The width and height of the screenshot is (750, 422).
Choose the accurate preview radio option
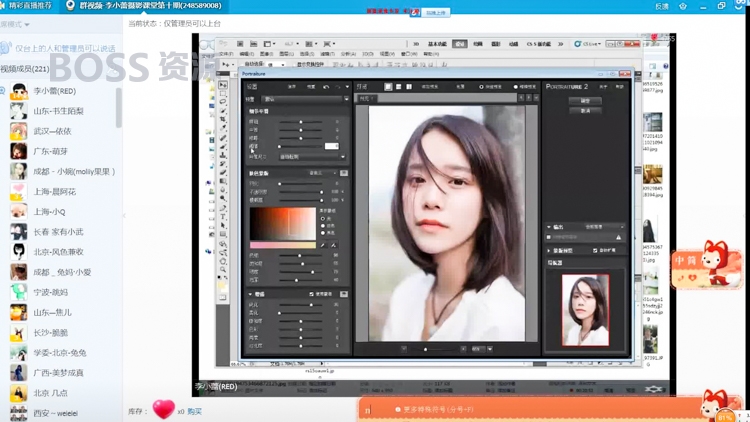(516, 87)
